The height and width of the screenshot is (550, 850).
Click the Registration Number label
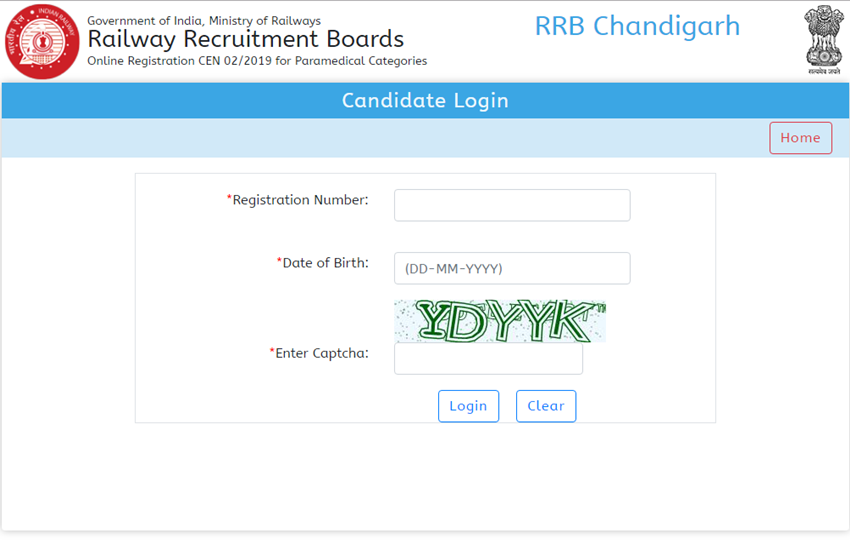pos(300,200)
